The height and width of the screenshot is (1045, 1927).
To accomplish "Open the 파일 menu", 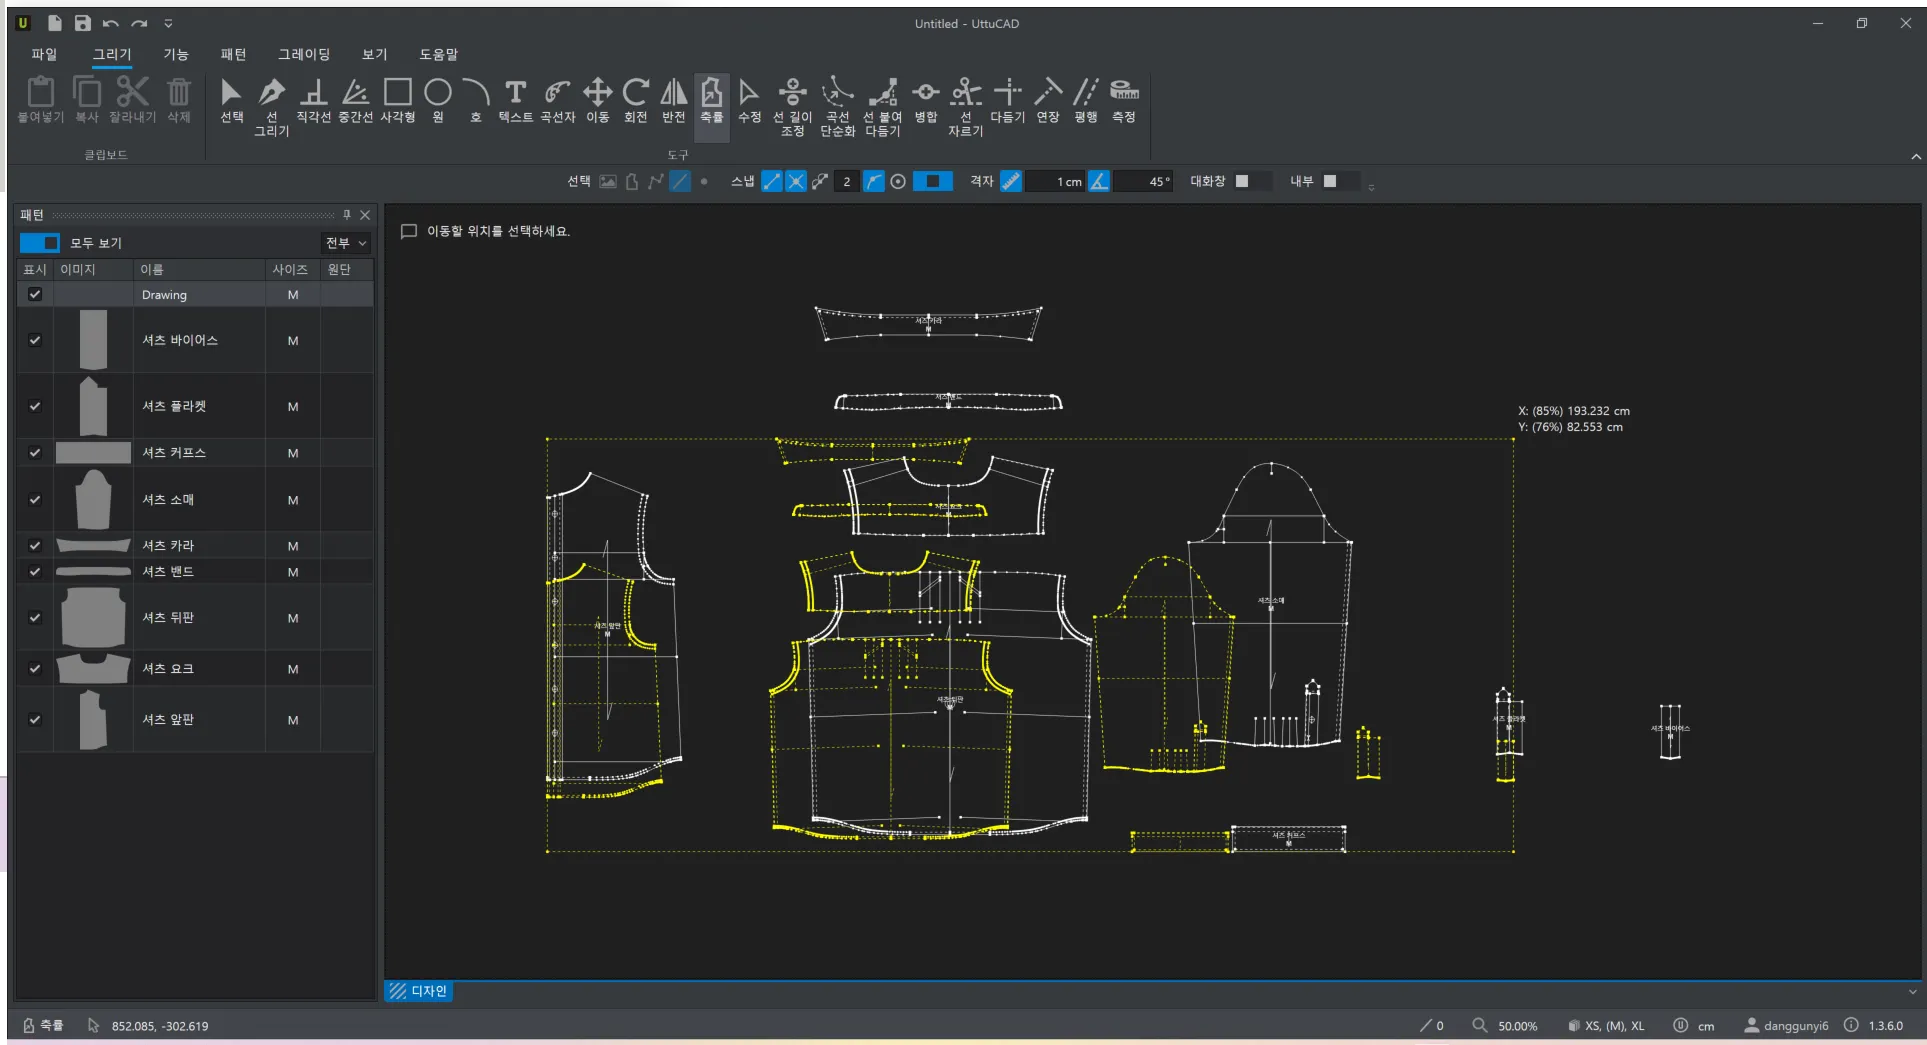I will [44, 54].
